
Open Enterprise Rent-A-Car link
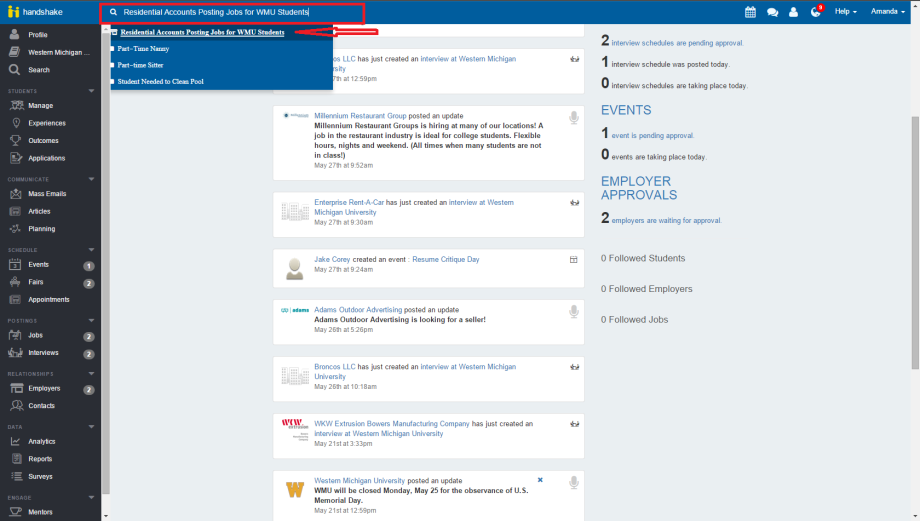coord(349,202)
